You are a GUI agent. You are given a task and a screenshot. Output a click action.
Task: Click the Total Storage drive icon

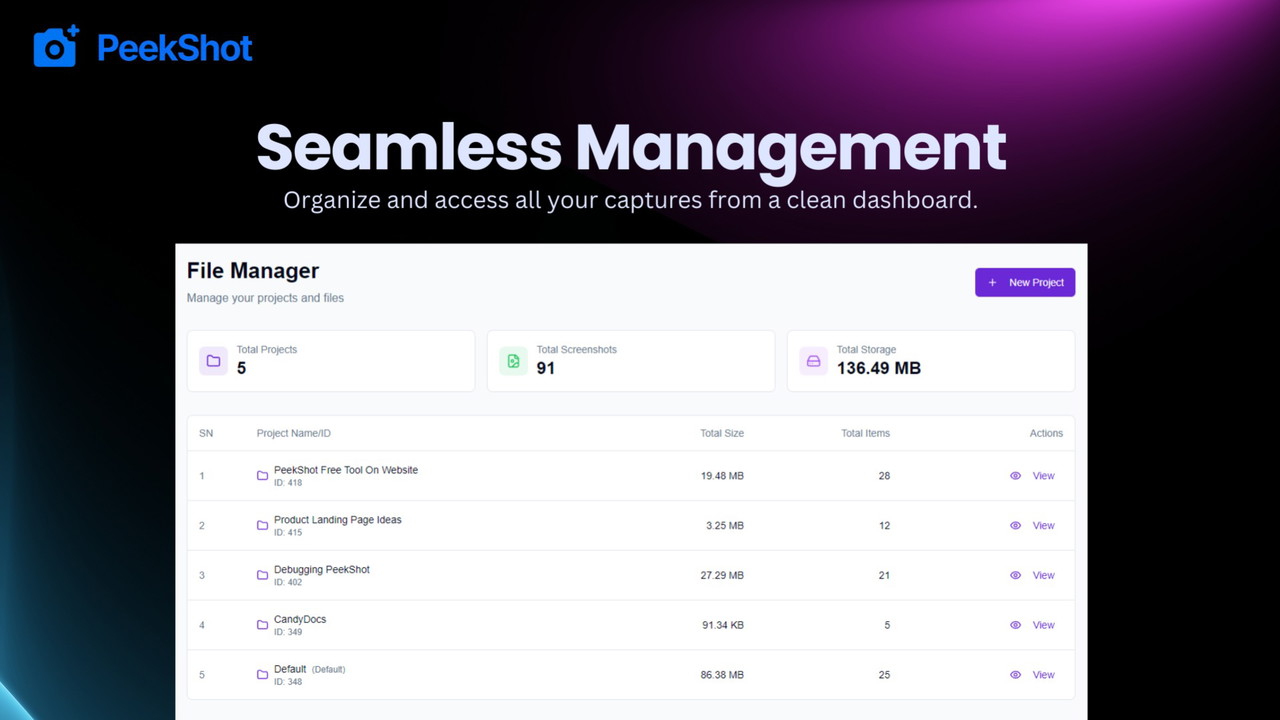pyautogui.click(x=813, y=361)
